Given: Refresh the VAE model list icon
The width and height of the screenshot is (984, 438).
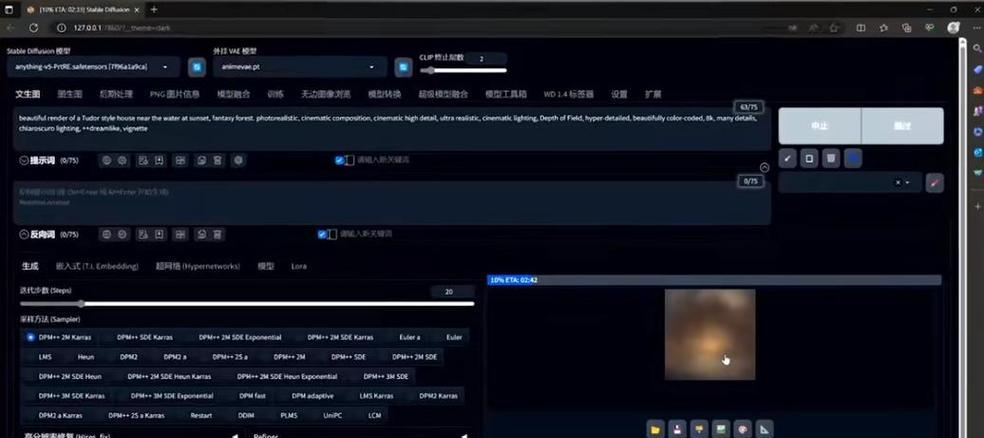Looking at the screenshot, I should click(x=403, y=67).
